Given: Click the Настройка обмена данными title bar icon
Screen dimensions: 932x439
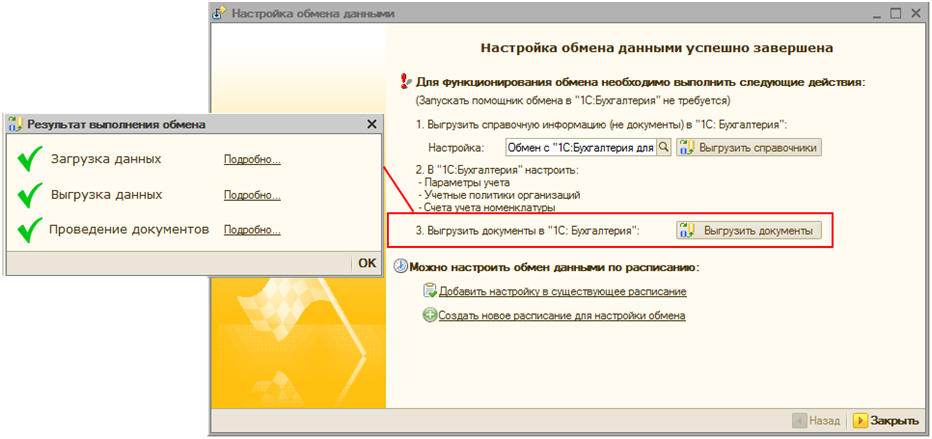Looking at the screenshot, I should 219,14.
